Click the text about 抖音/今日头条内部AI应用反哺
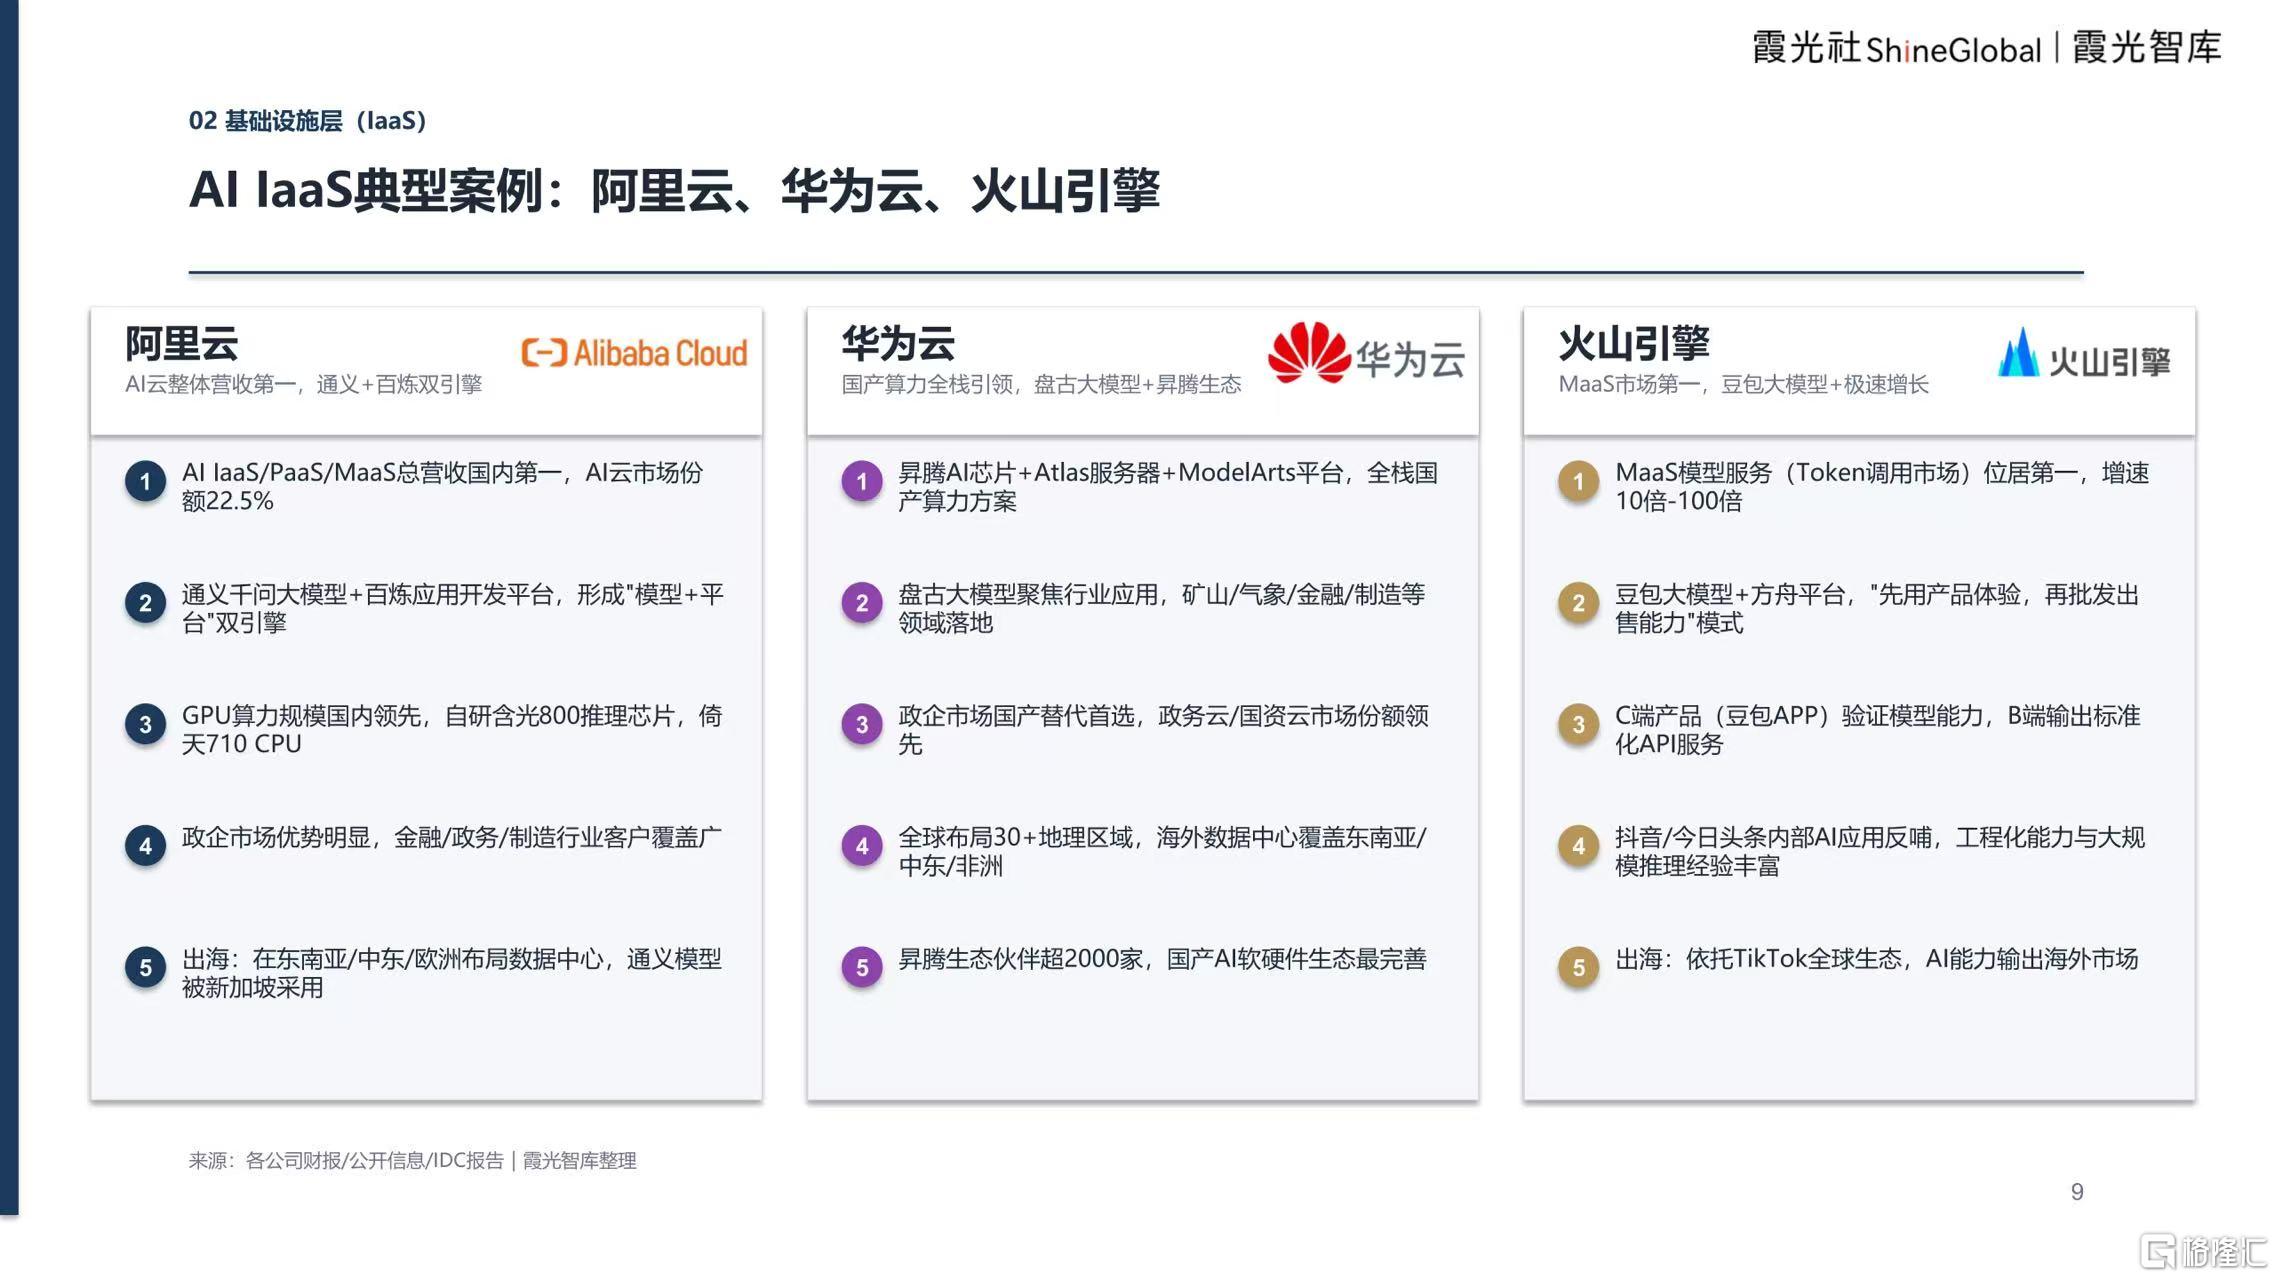The image size is (2275, 1279). tap(1880, 852)
